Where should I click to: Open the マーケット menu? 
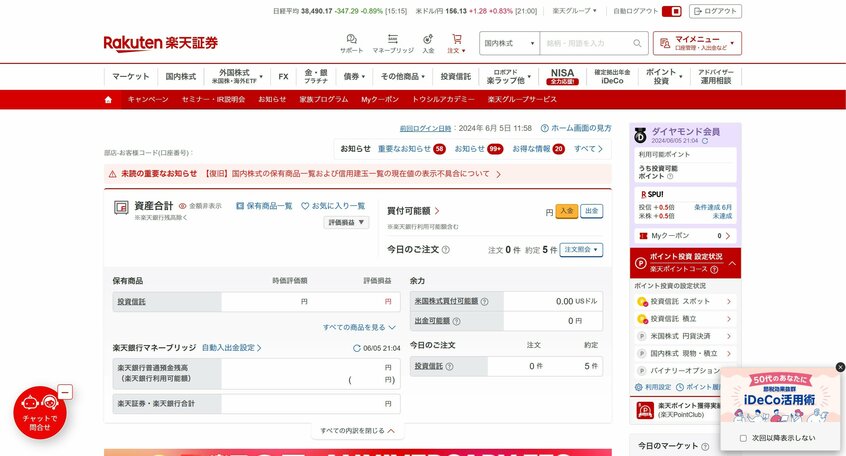131,77
